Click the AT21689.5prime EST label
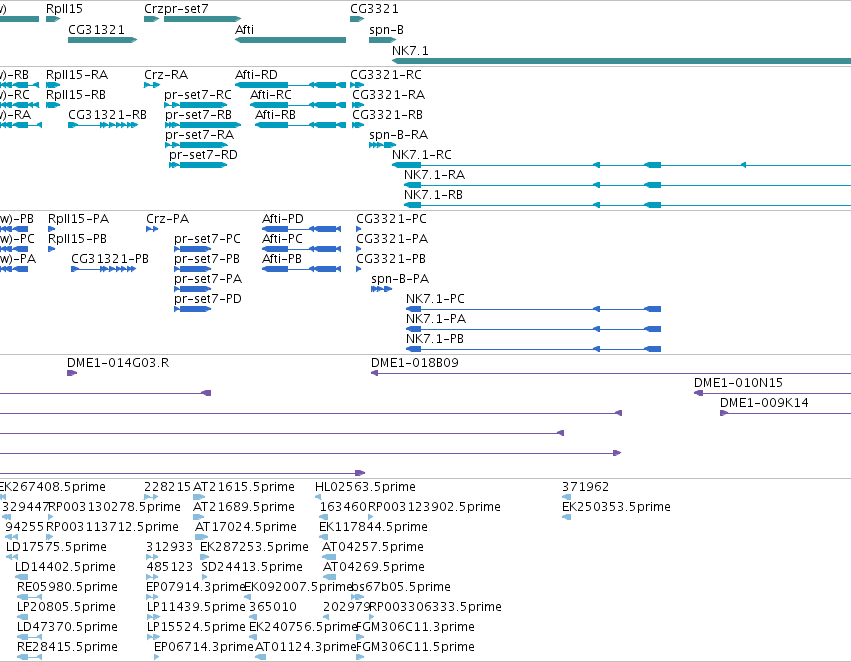 click(x=244, y=507)
